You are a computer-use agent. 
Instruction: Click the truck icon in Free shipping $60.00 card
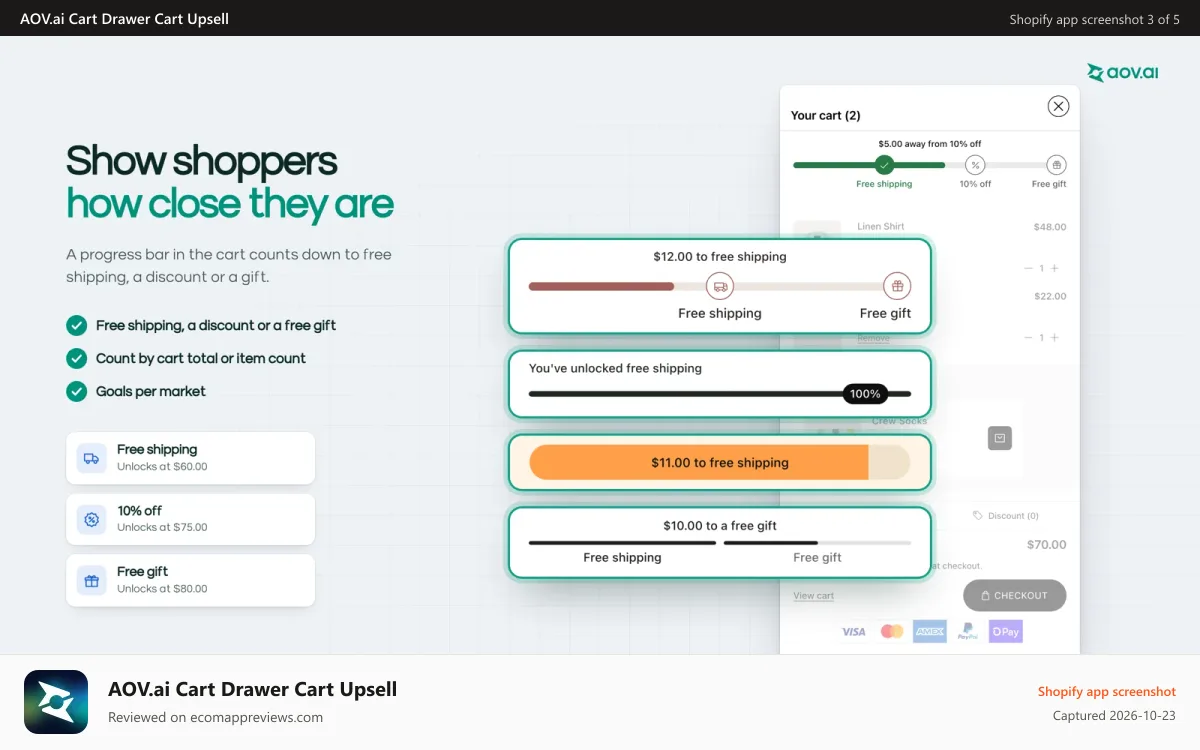[91, 458]
